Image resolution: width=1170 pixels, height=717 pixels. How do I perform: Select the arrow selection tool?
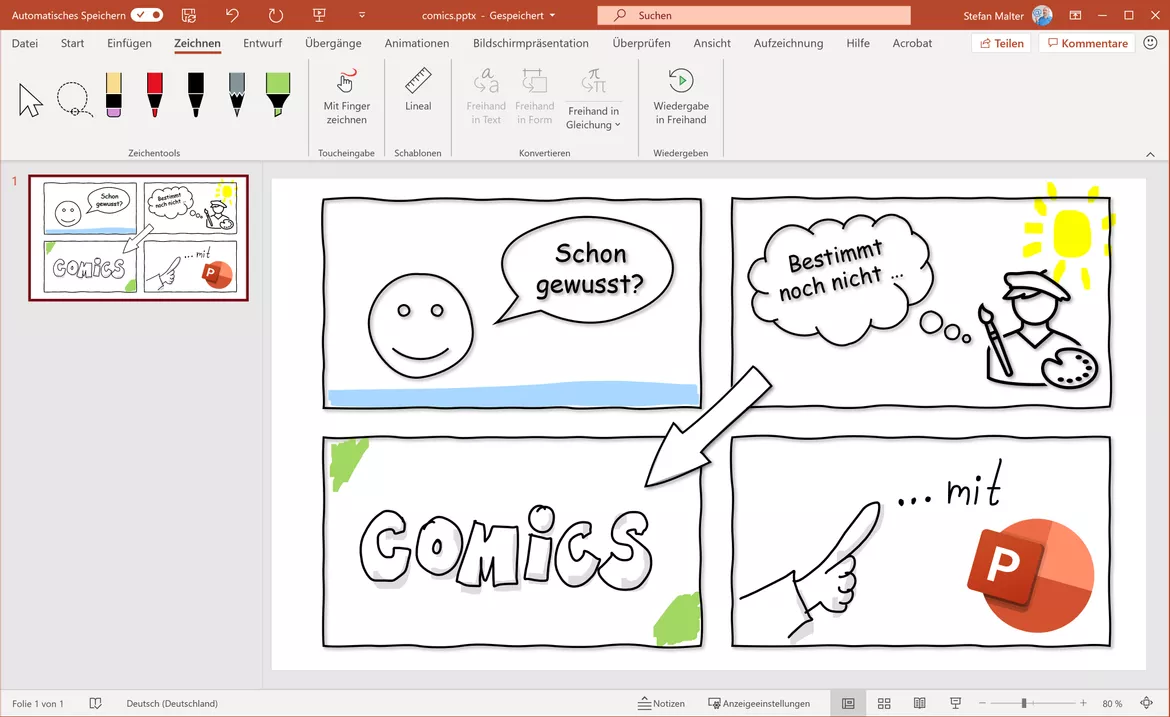click(x=31, y=100)
